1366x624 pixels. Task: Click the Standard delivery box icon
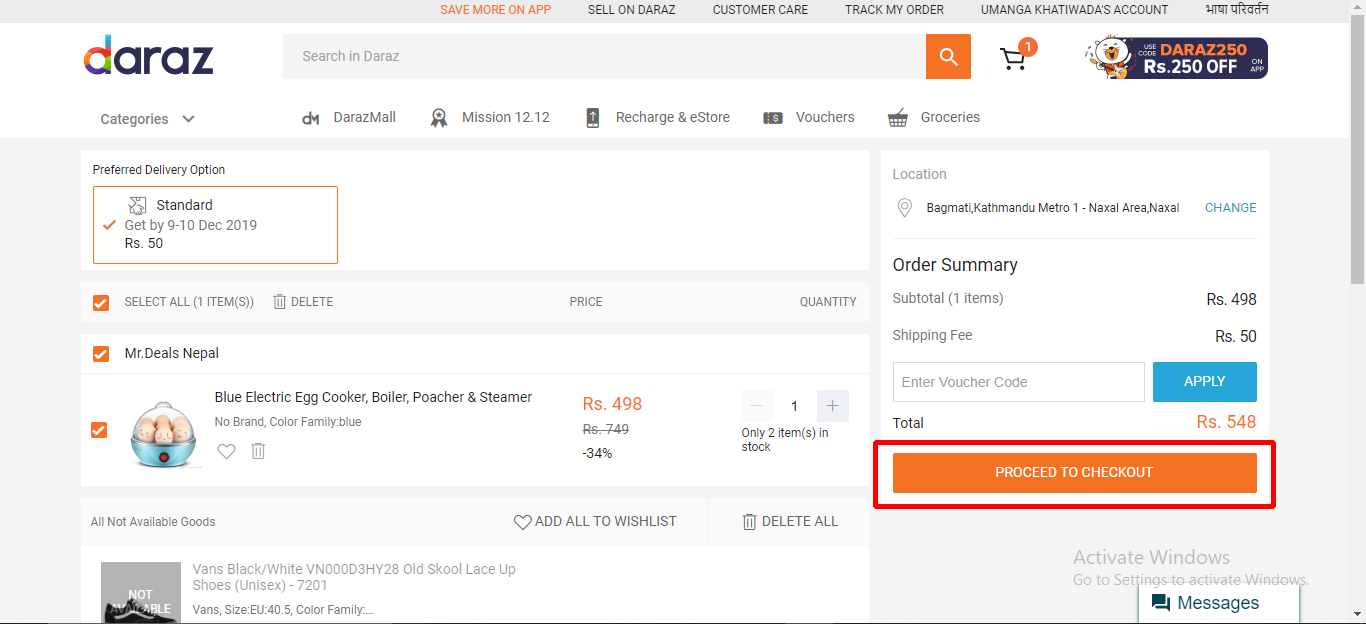(x=138, y=205)
